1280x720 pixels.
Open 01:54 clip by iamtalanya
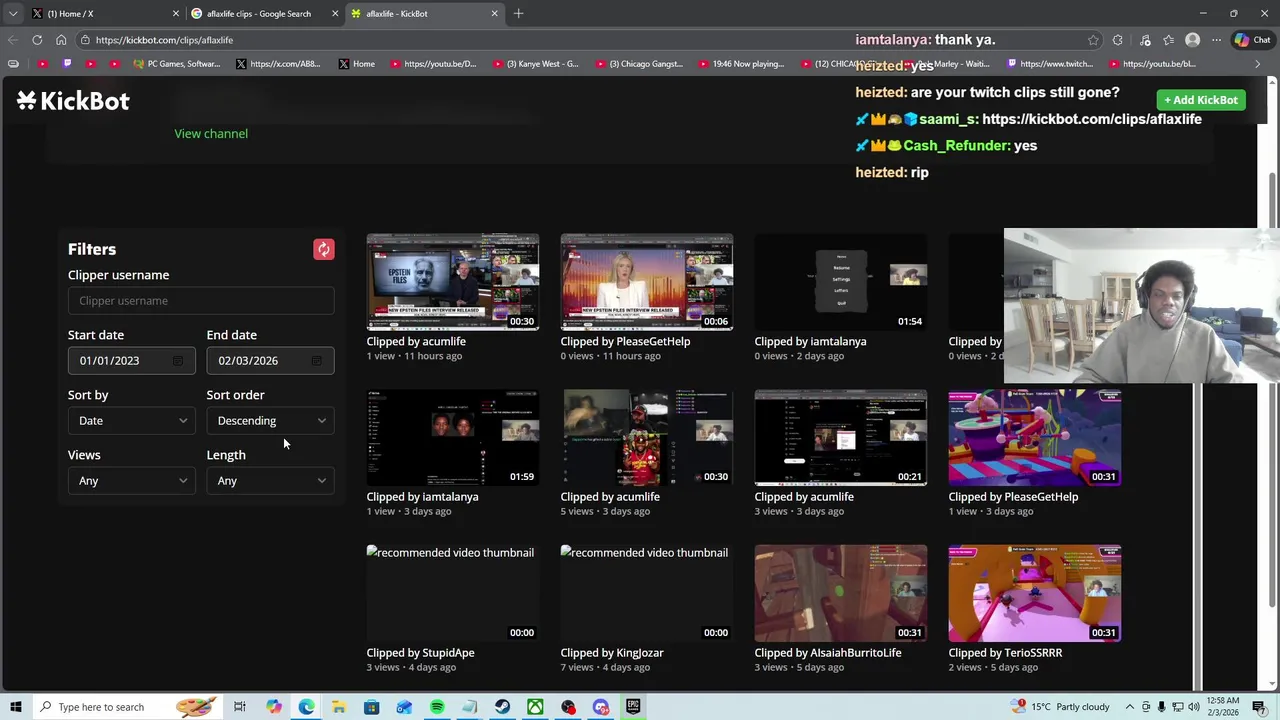point(841,282)
